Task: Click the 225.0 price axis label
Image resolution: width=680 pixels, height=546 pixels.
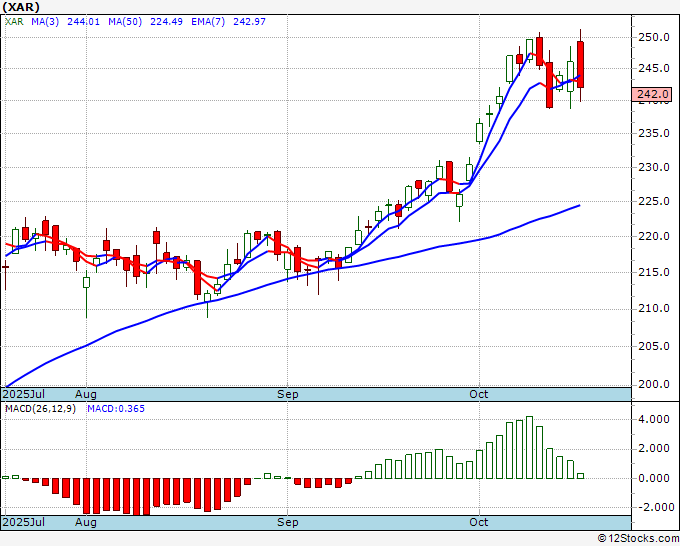Action: click(x=654, y=201)
